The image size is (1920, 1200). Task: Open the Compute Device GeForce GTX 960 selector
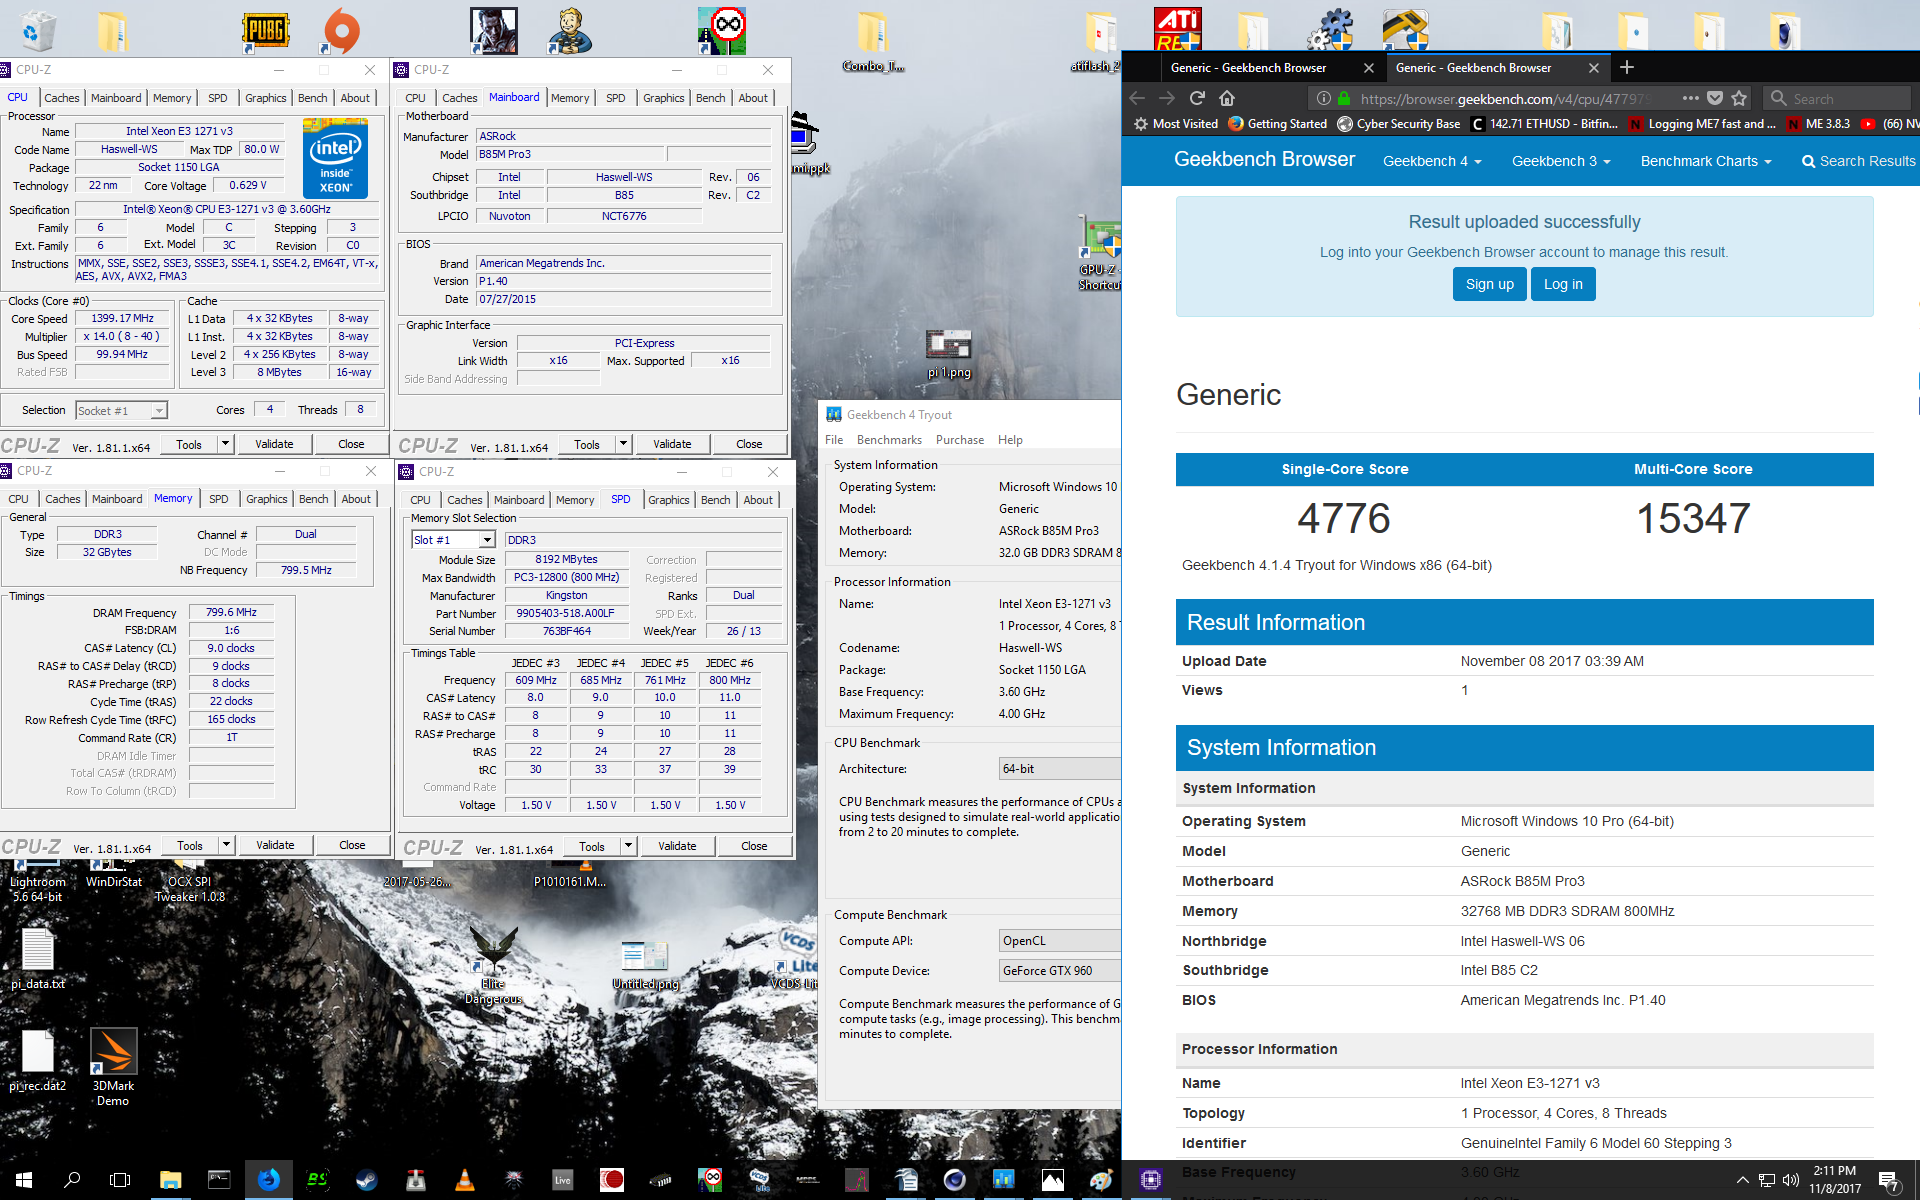1060,971
